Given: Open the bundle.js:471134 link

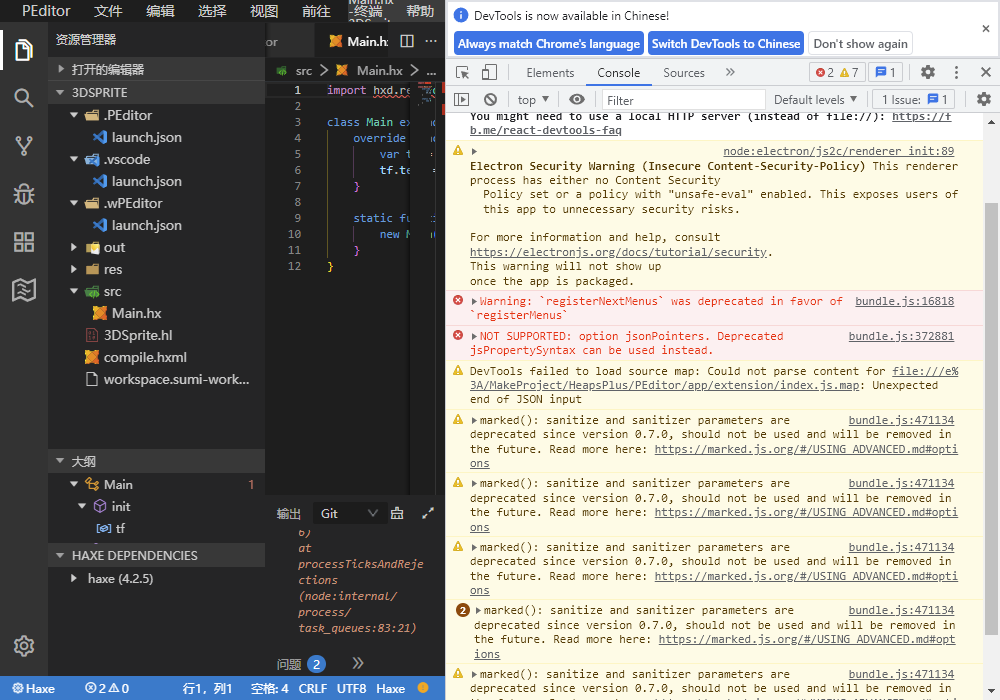Looking at the screenshot, I should coord(901,483).
